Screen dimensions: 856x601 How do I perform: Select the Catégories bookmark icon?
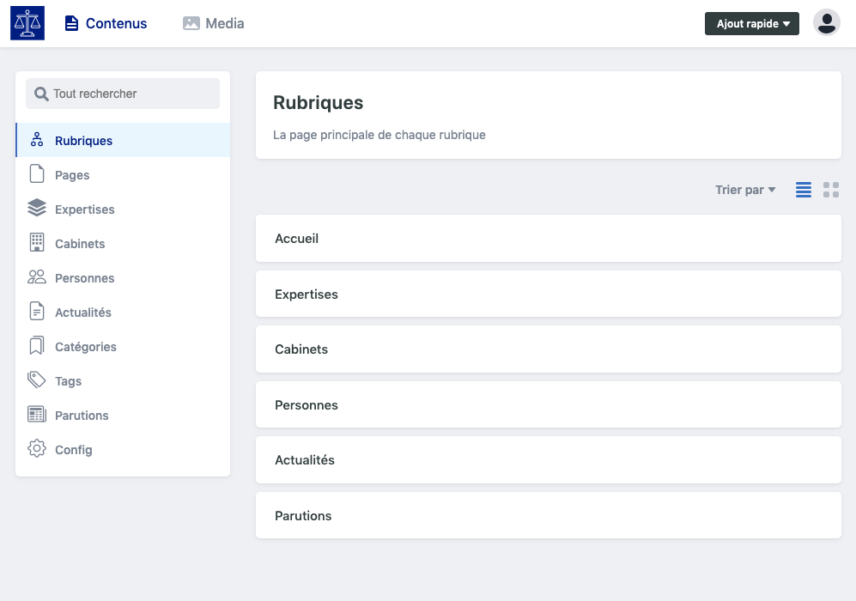coord(37,346)
